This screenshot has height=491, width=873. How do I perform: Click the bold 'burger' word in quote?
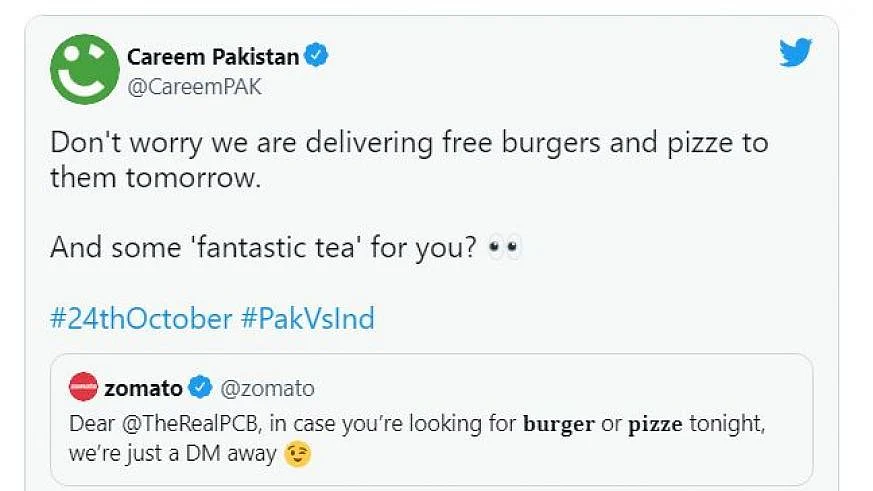(x=559, y=423)
